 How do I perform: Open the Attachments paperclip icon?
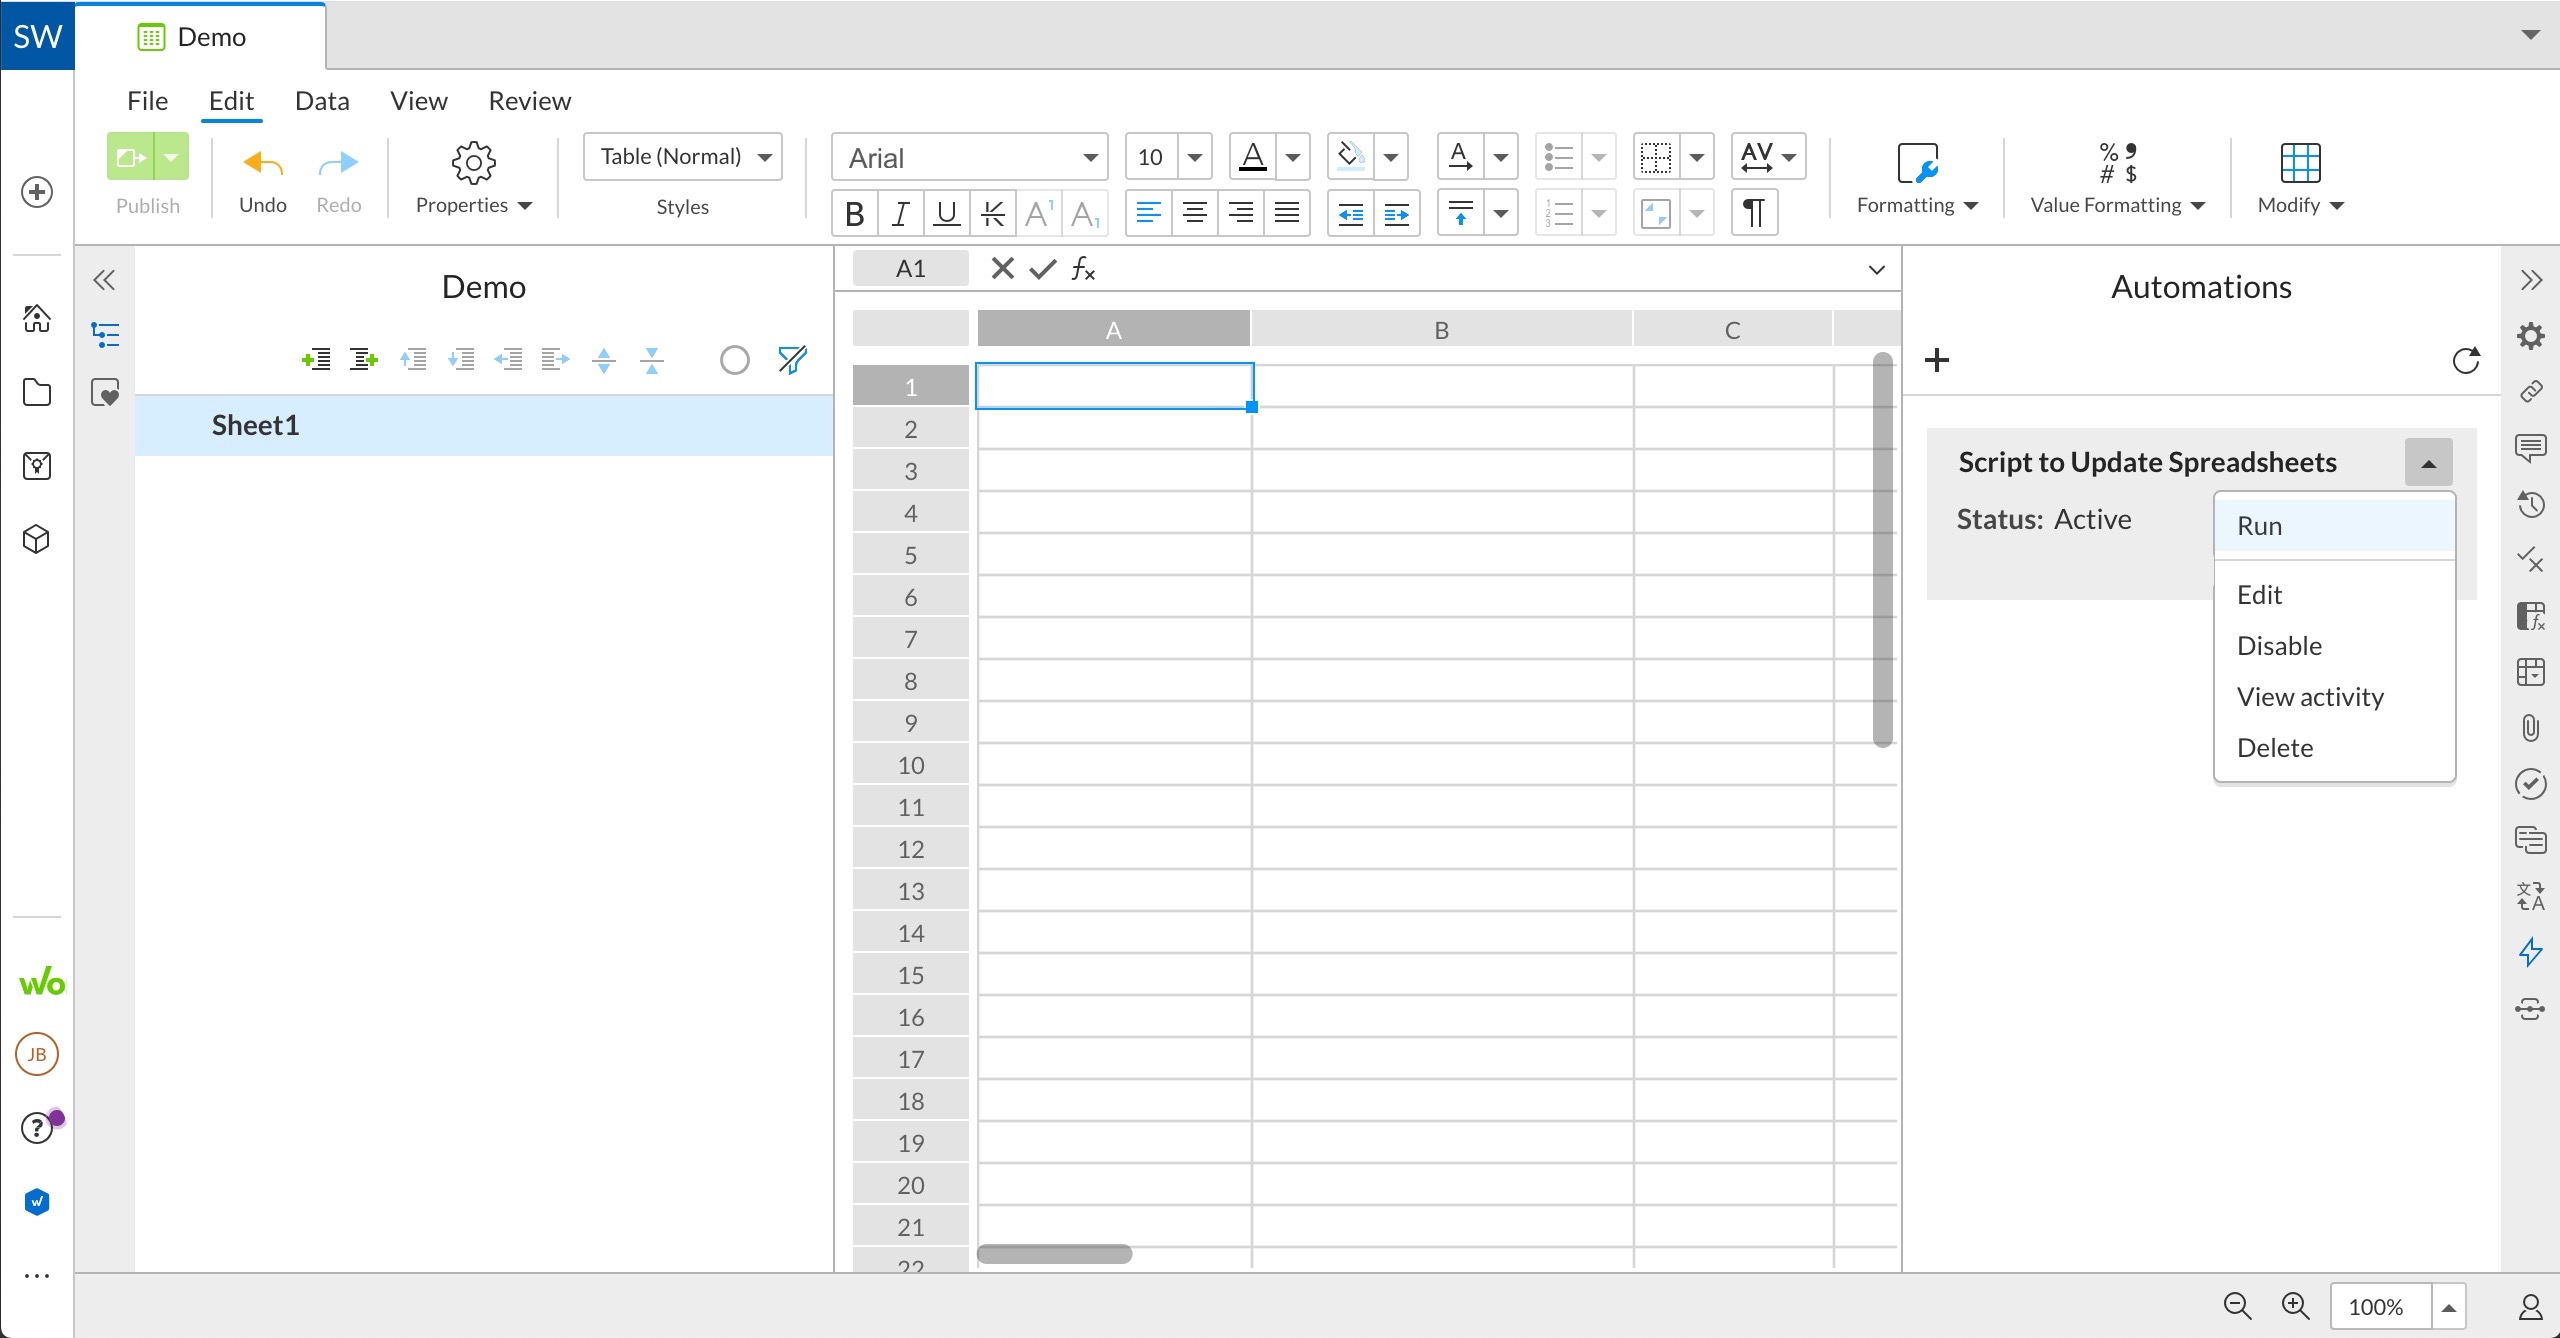tap(2530, 727)
